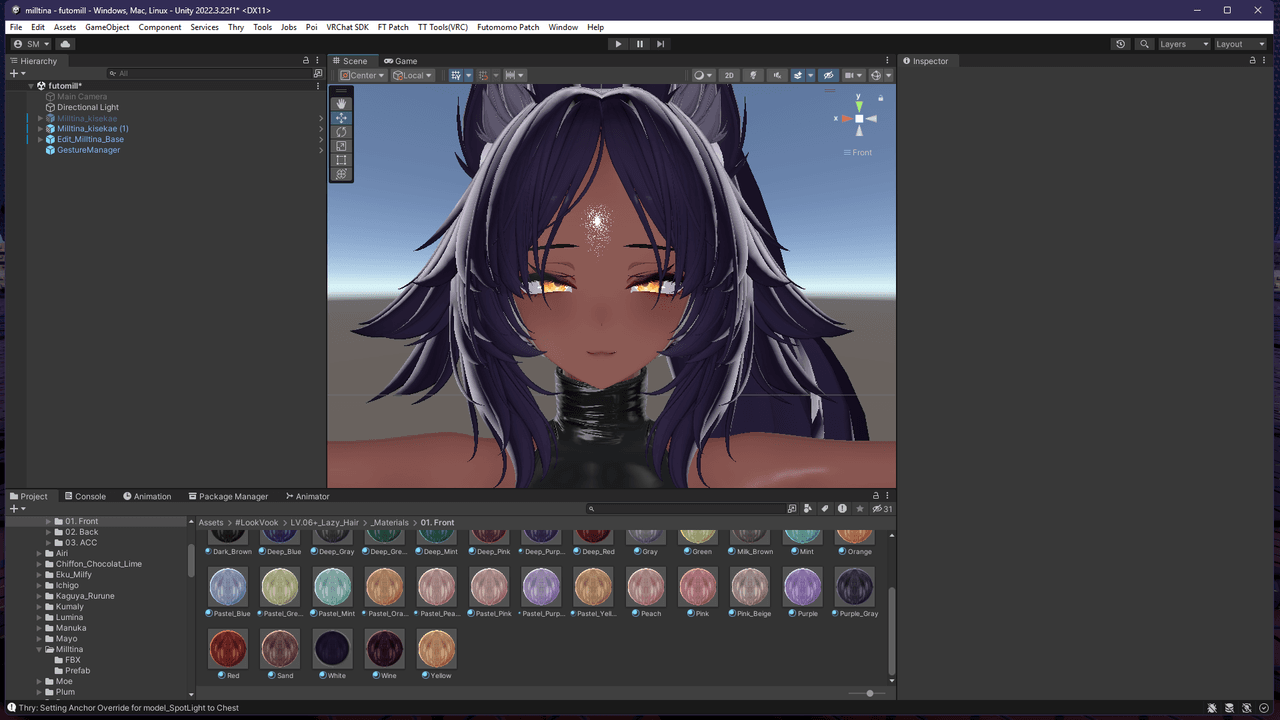Select the Rotate tool
This screenshot has width=1280, height=720.
pos(341,132)
